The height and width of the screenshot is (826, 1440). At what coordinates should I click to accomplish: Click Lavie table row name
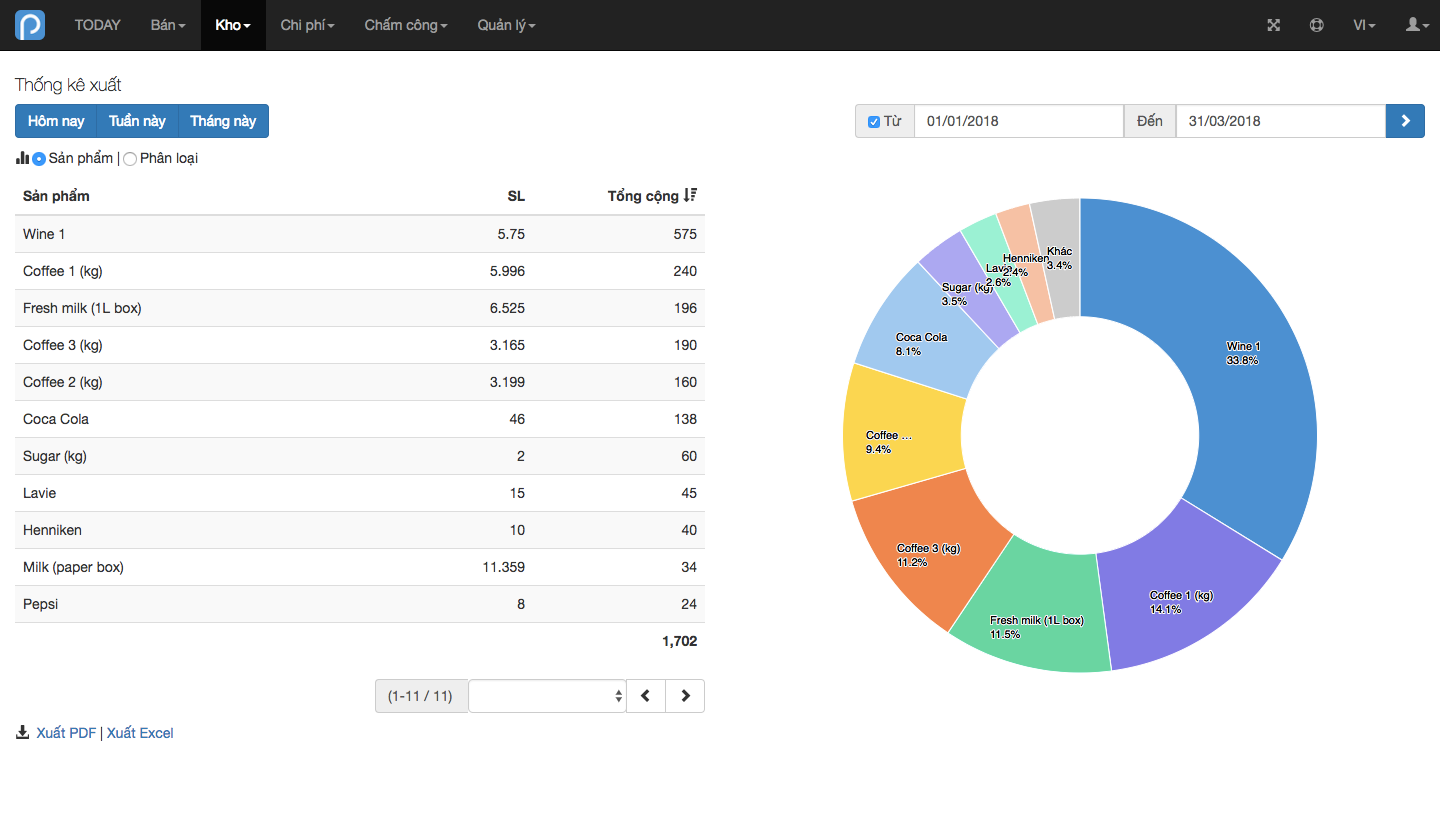click(x=40, y=493)
